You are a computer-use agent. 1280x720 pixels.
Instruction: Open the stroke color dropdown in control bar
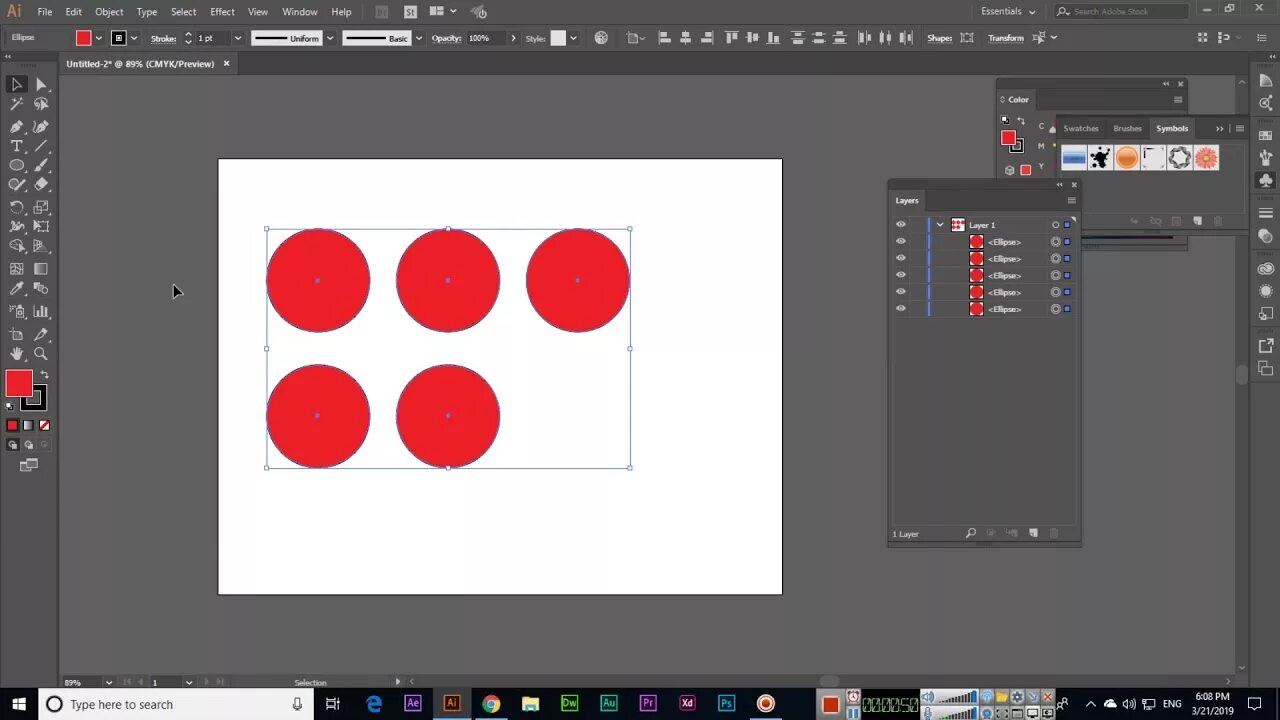point(133,38)
